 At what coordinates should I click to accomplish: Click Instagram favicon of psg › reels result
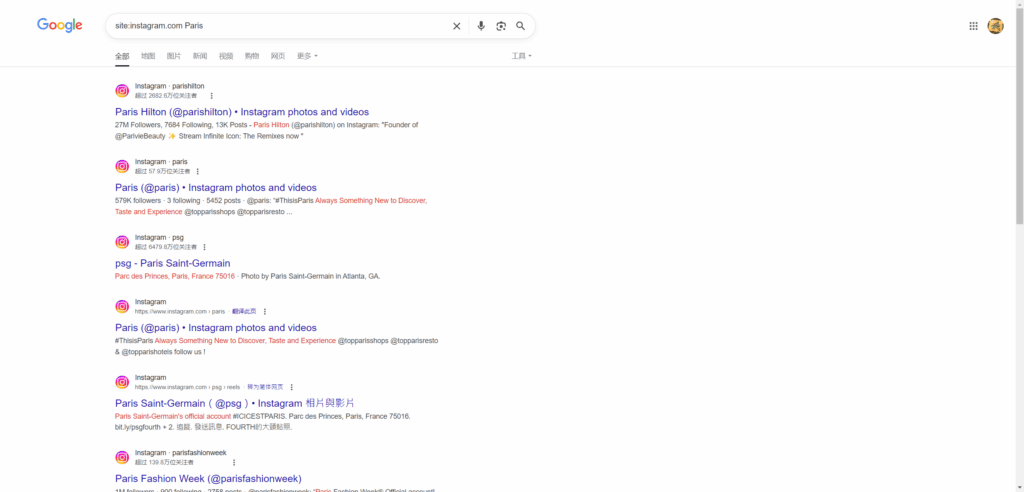click(122, 382)
